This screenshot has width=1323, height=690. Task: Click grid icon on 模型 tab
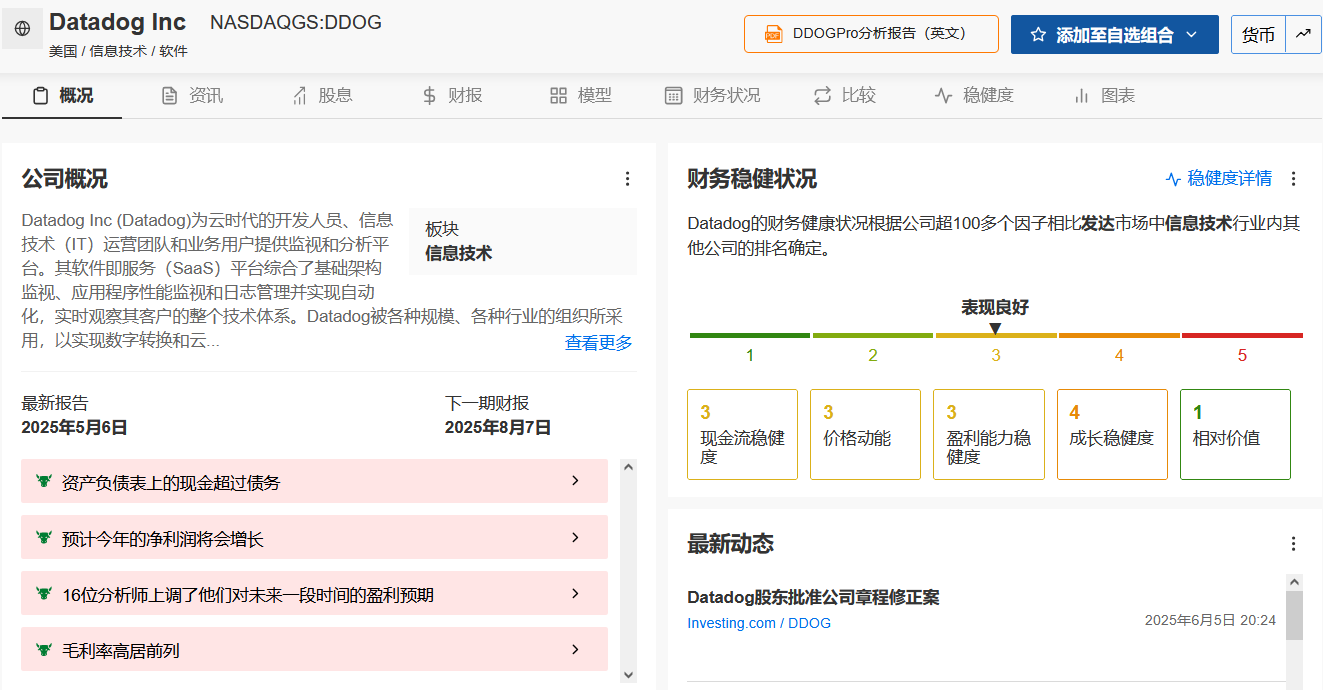(x=558, y=96)
